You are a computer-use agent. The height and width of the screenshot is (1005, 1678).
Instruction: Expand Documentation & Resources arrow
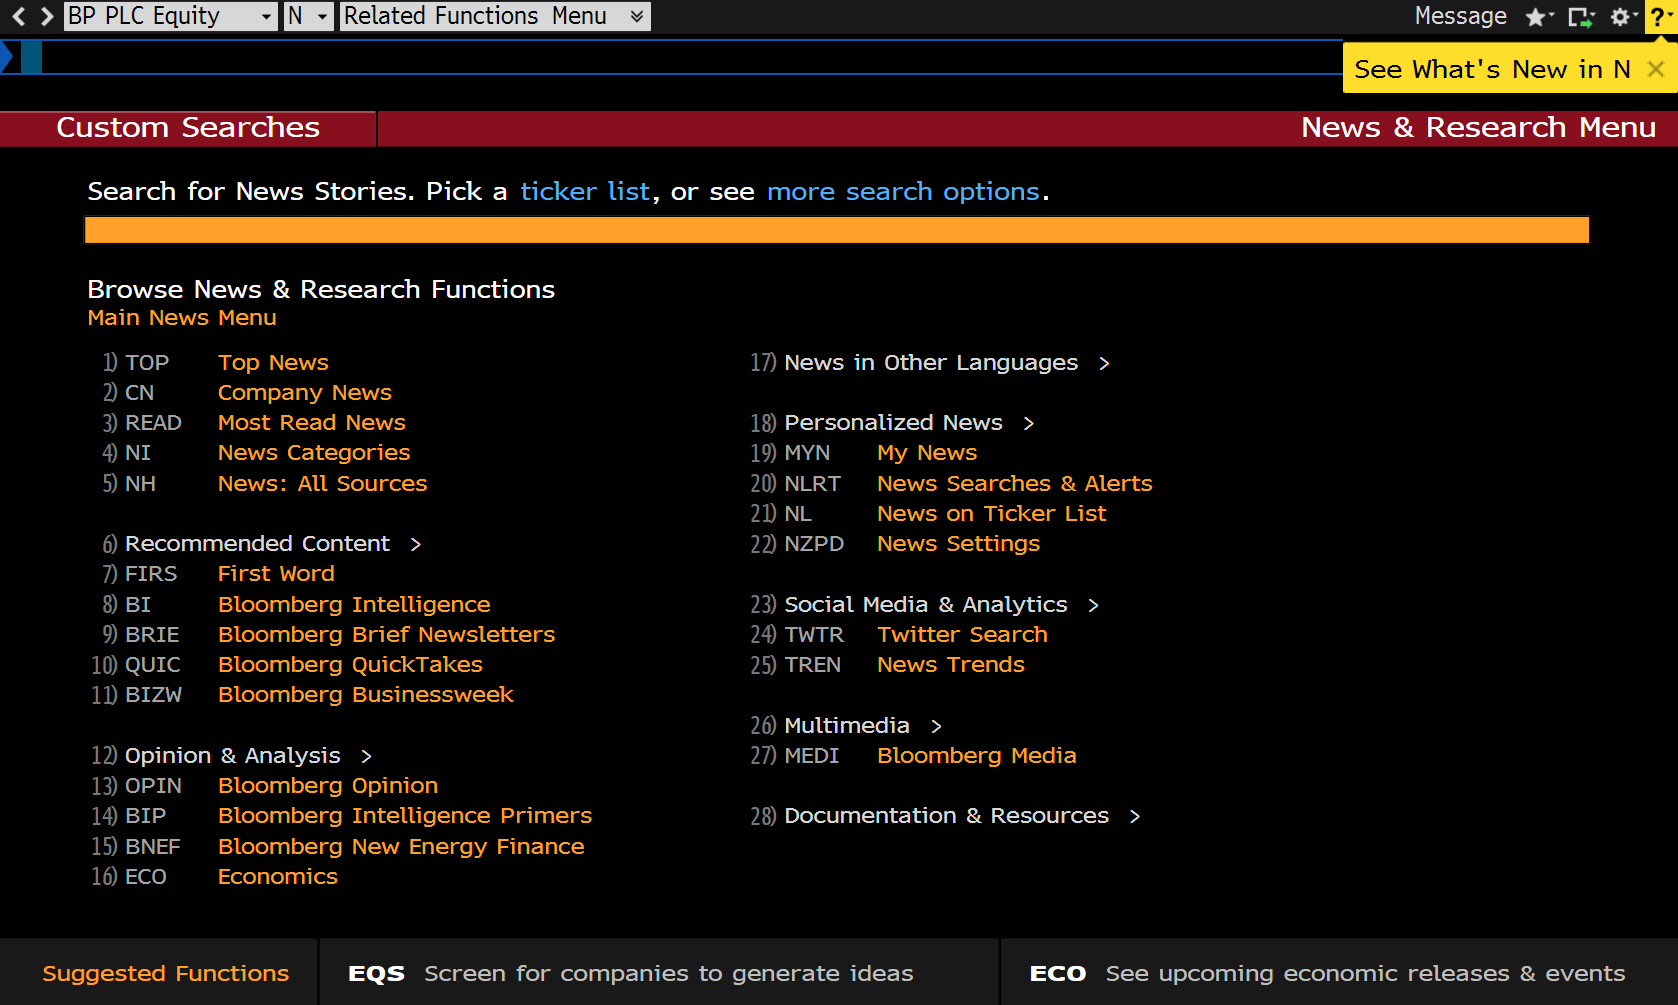click(1135, 816)
